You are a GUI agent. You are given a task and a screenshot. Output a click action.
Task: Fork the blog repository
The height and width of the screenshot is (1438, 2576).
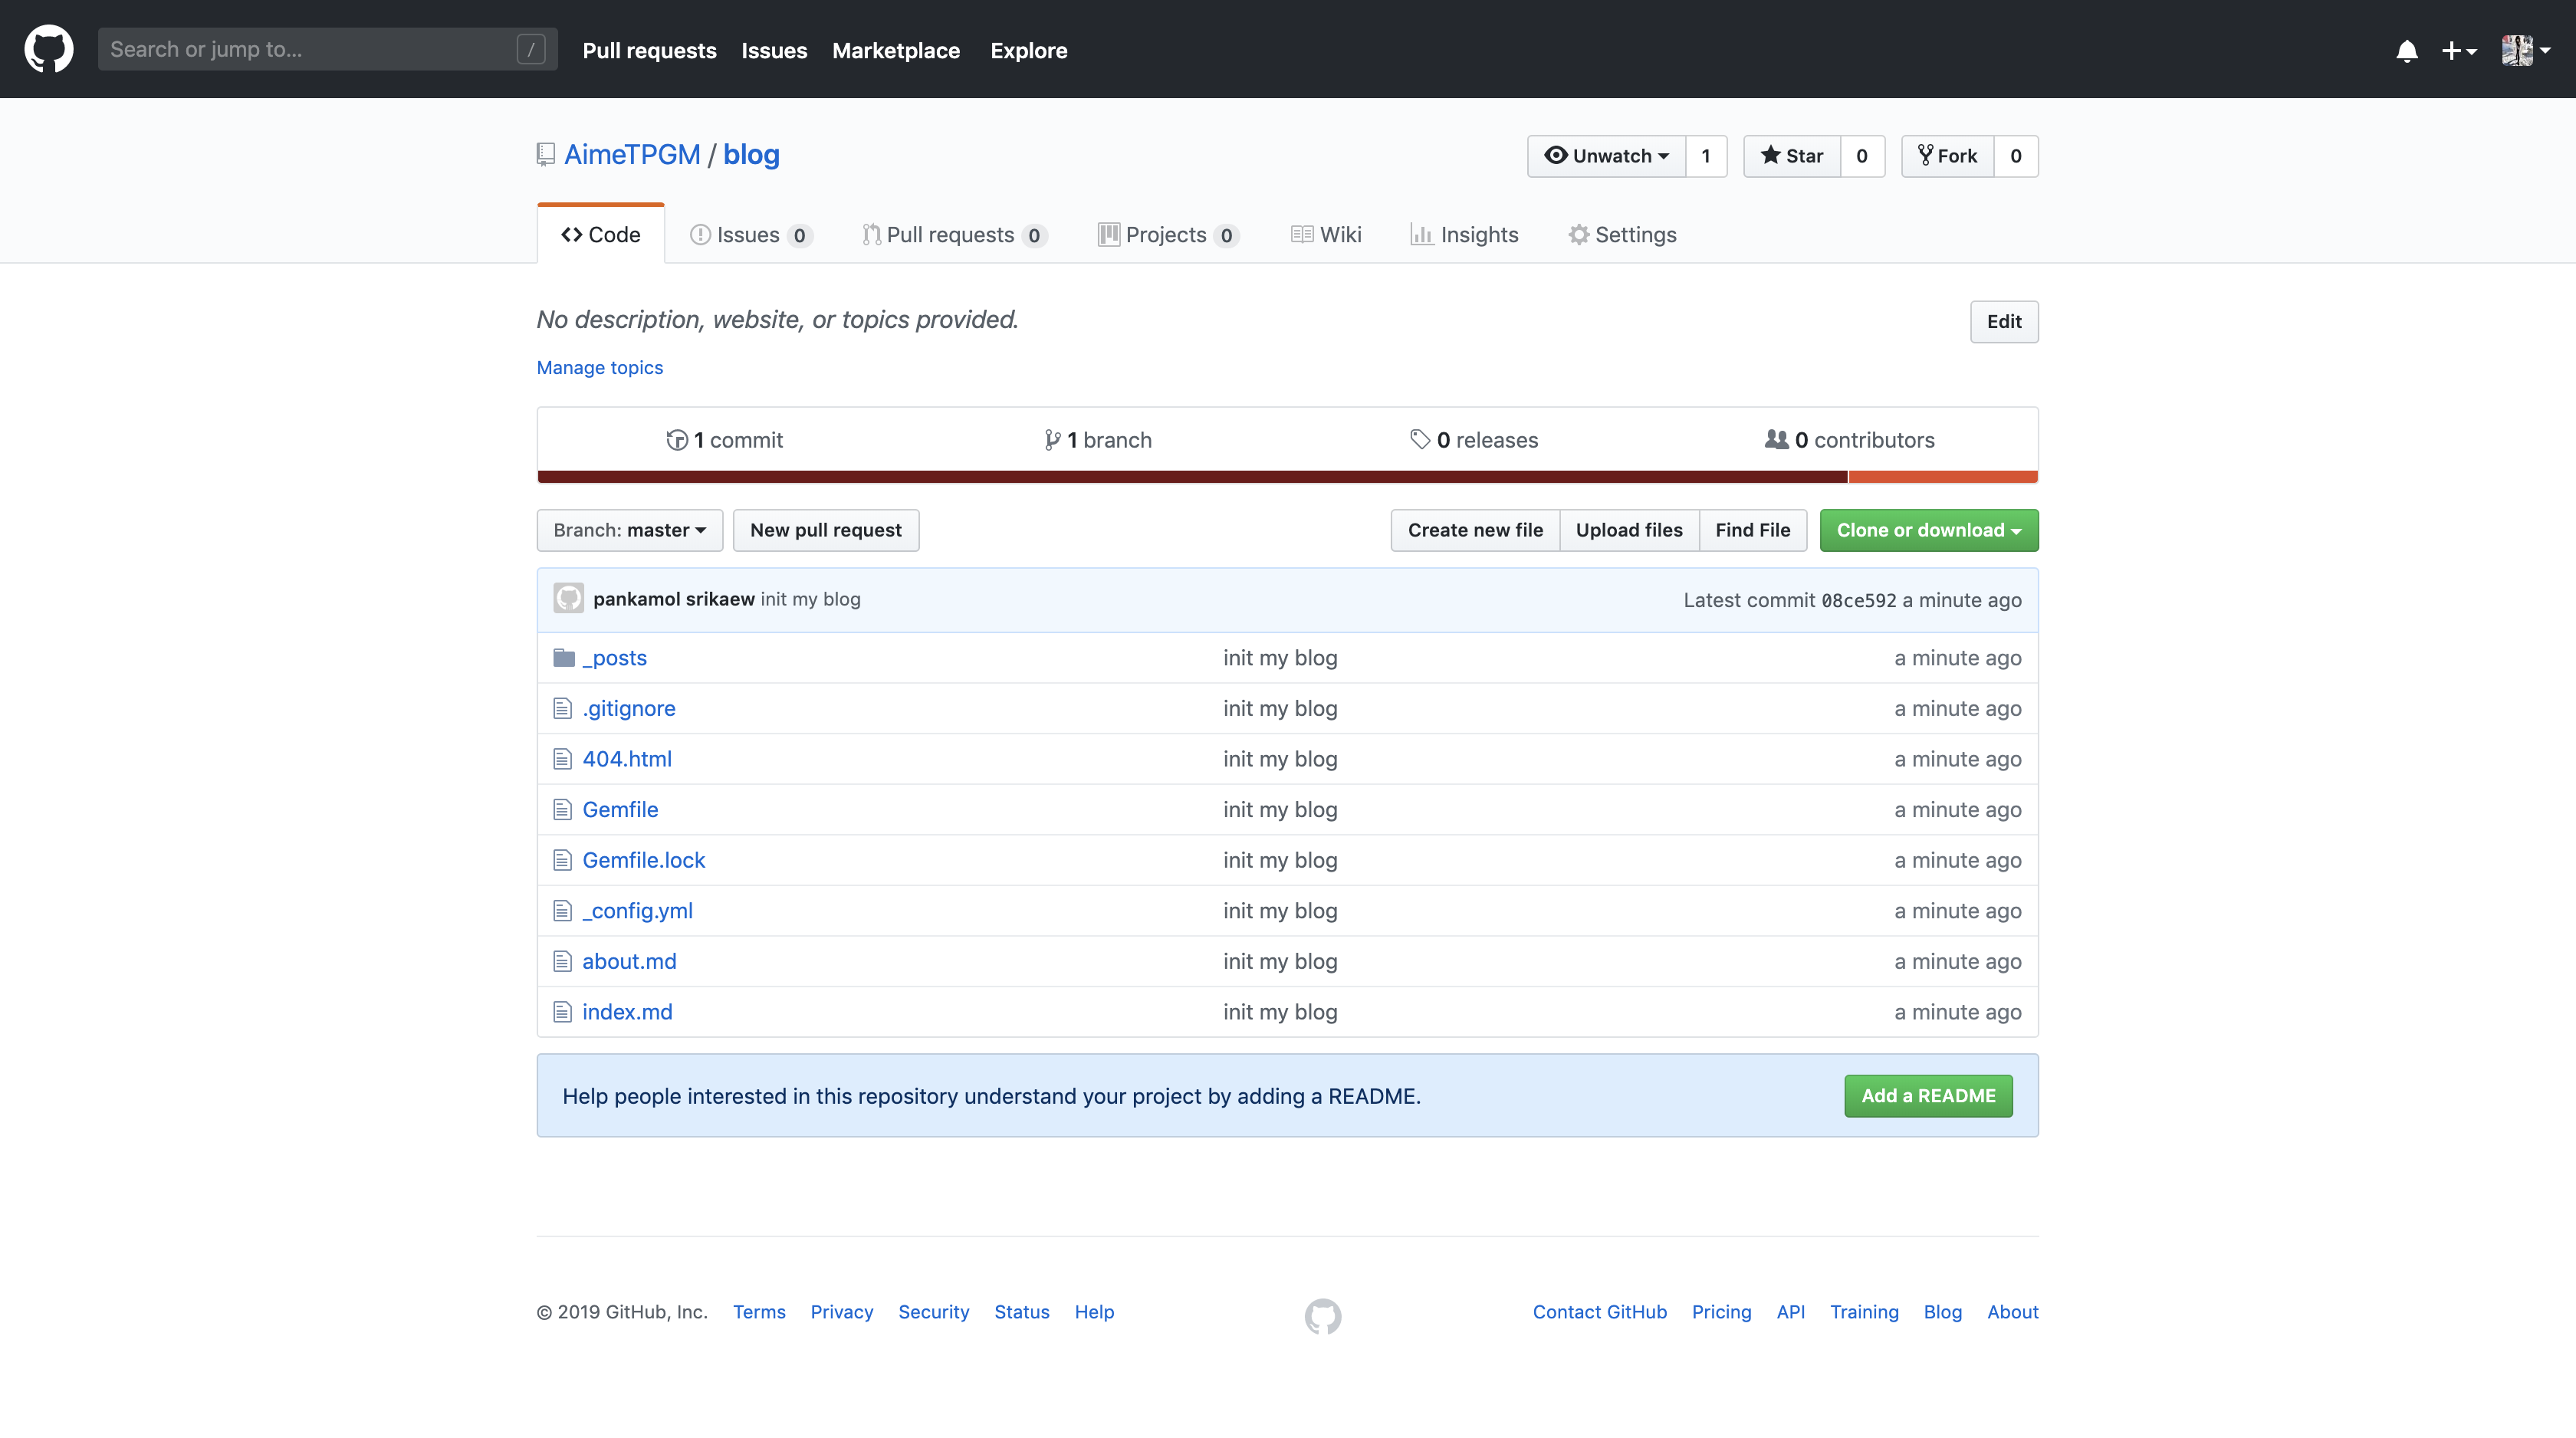point(1948,156)
